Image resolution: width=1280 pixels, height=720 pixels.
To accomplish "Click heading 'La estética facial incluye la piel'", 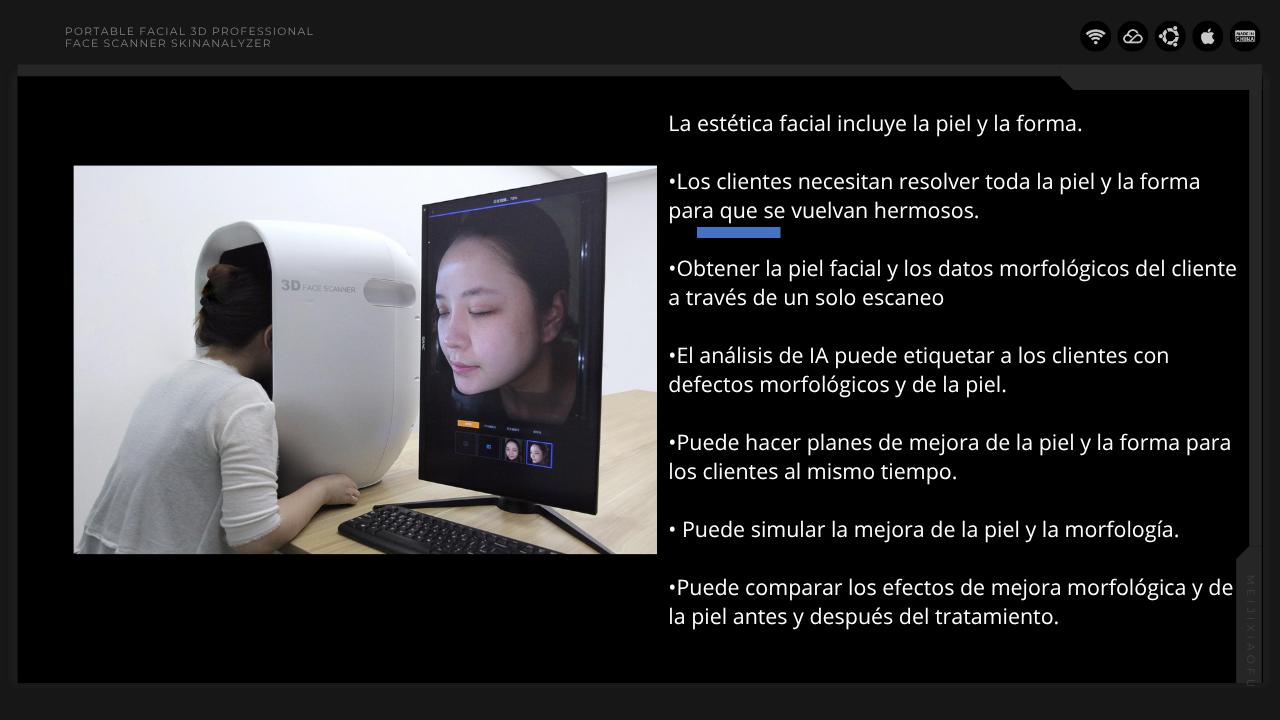I will coord(876,124).
